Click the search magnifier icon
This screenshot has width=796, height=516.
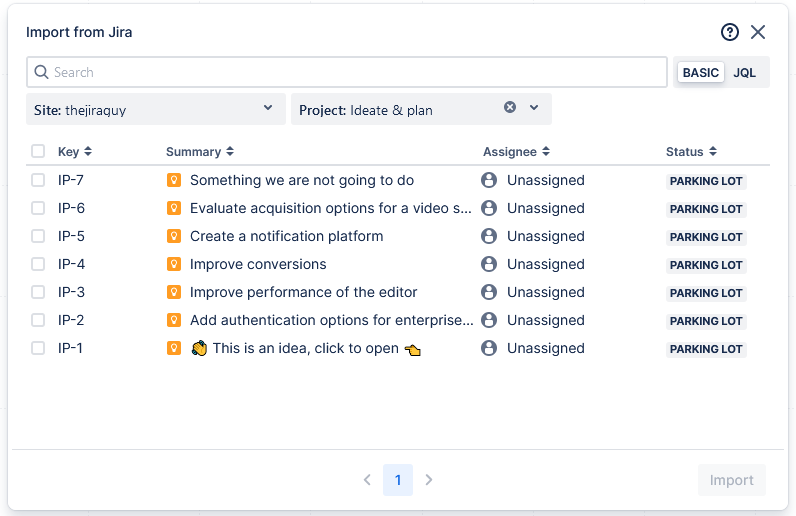click(42, 72)
